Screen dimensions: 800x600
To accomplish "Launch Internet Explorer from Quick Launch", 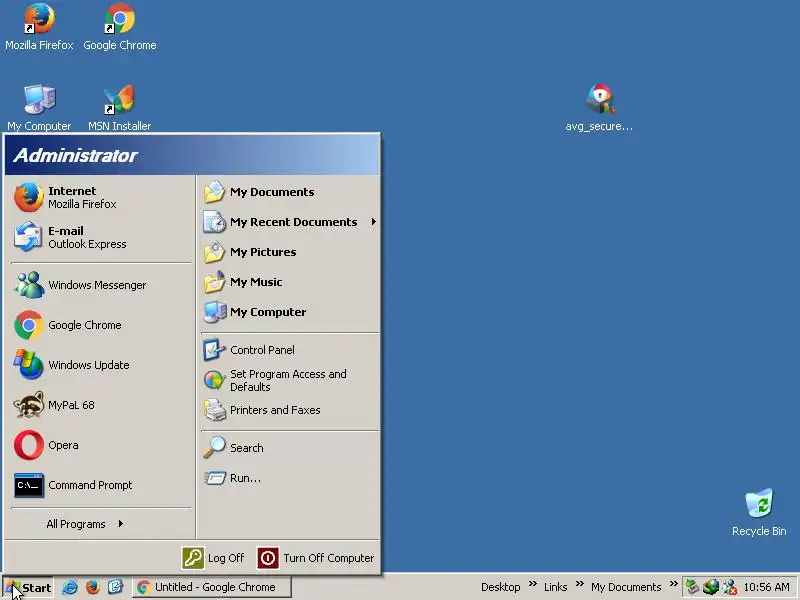I will 70,587.
